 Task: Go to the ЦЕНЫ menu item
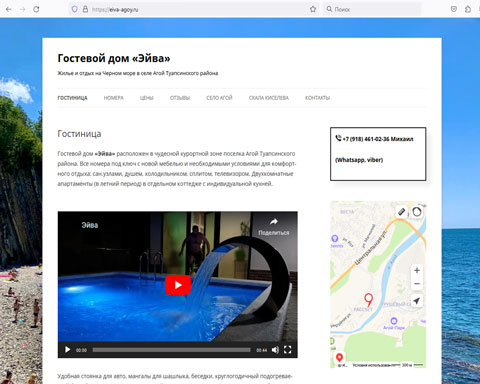tap(147, 98)
